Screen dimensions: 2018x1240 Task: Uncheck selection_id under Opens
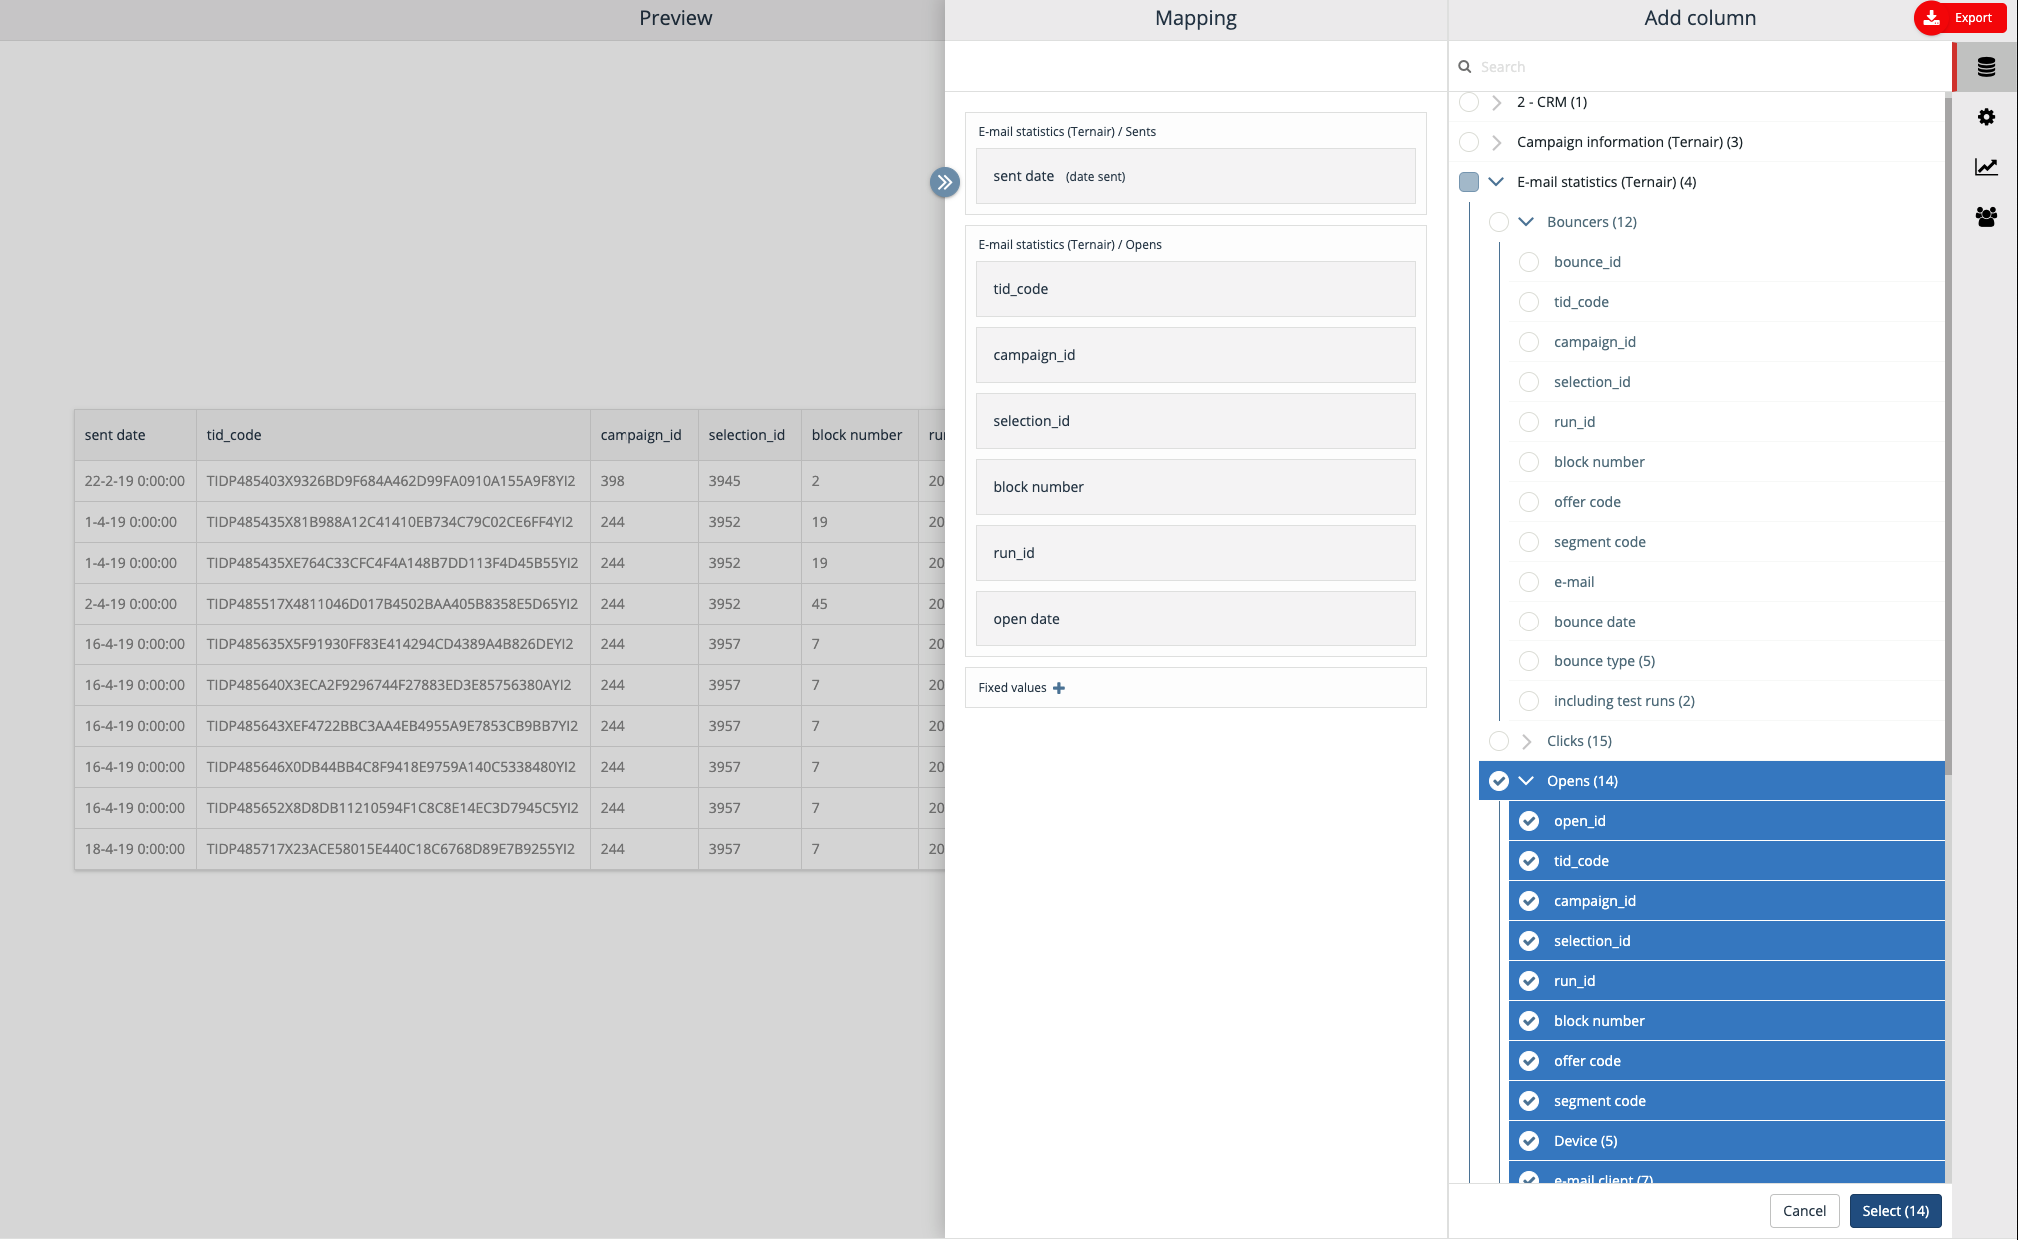click(1529, 941)
